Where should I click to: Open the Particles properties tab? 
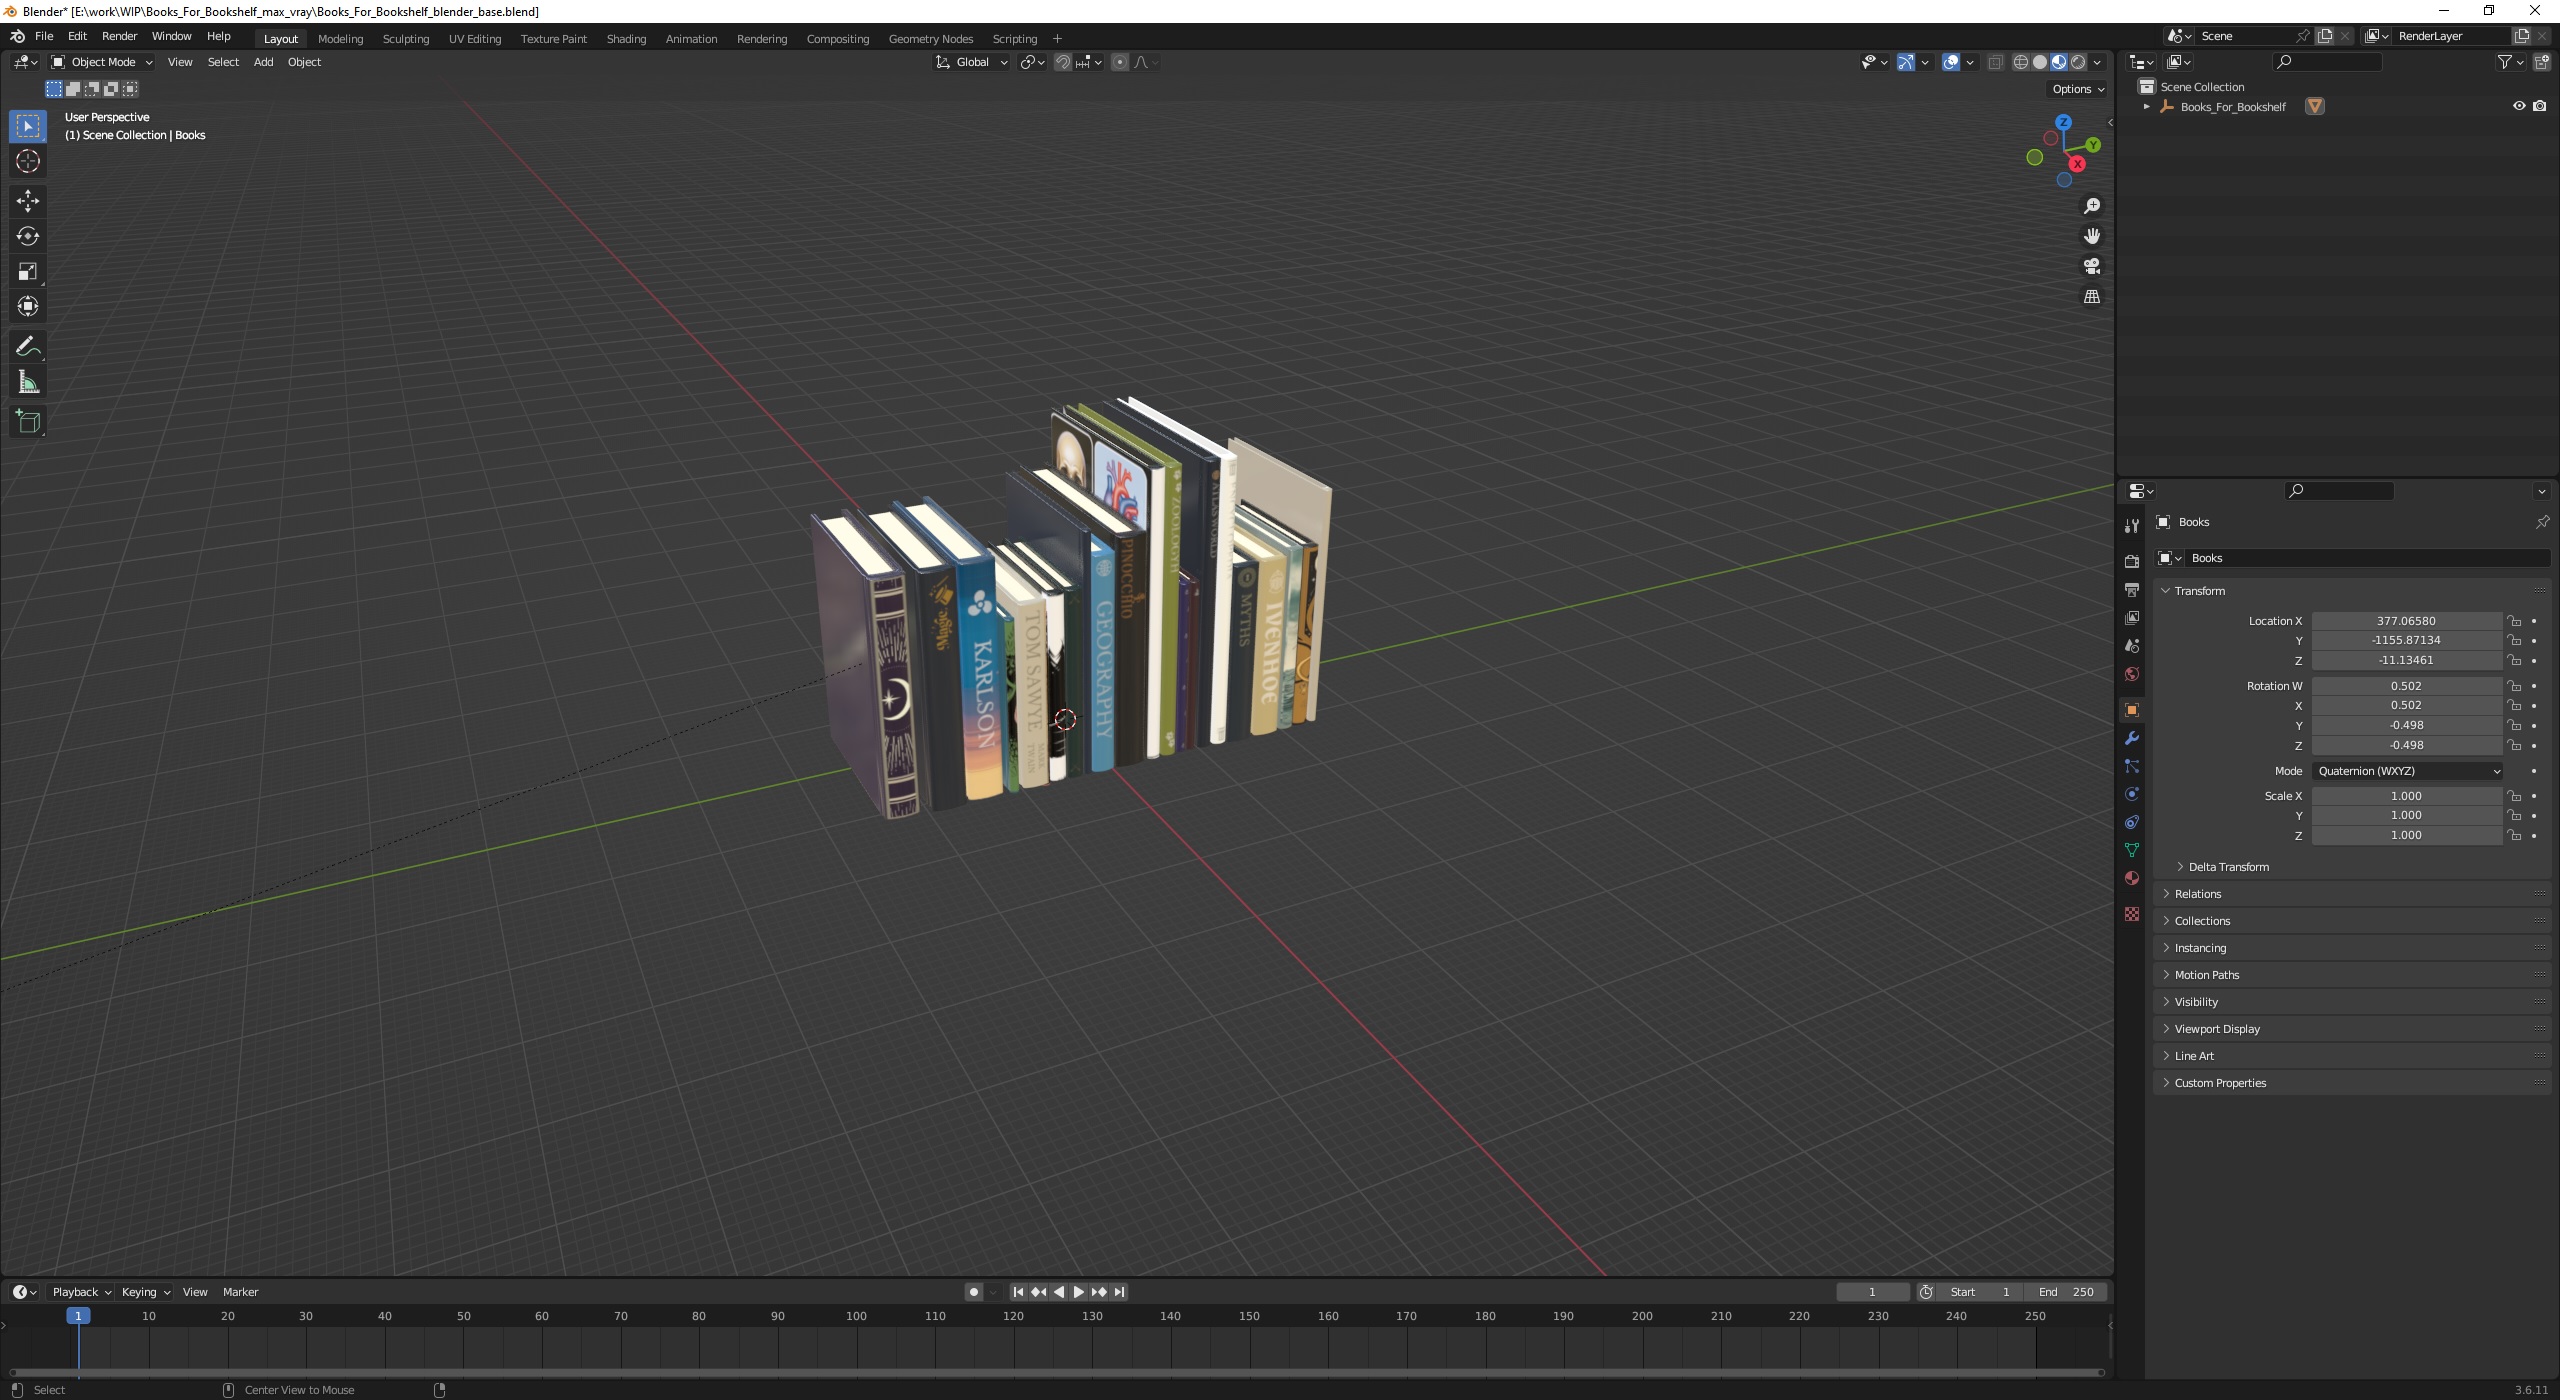2131,766
